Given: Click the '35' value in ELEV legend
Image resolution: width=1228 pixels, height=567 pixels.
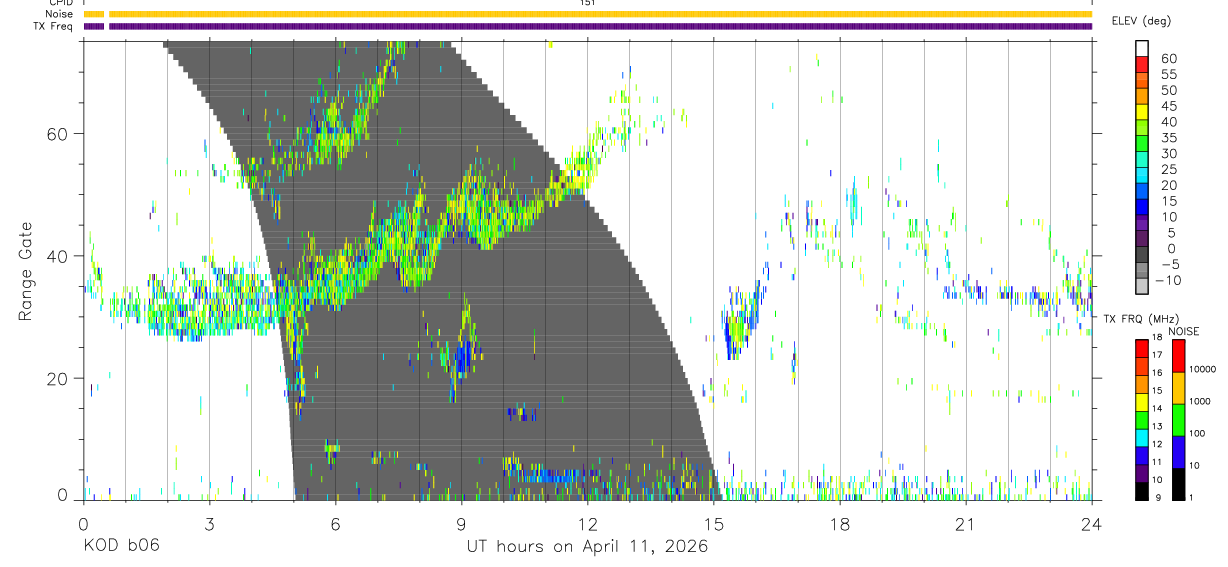Looking at the screenshot, I should [x=1167, y=137].
